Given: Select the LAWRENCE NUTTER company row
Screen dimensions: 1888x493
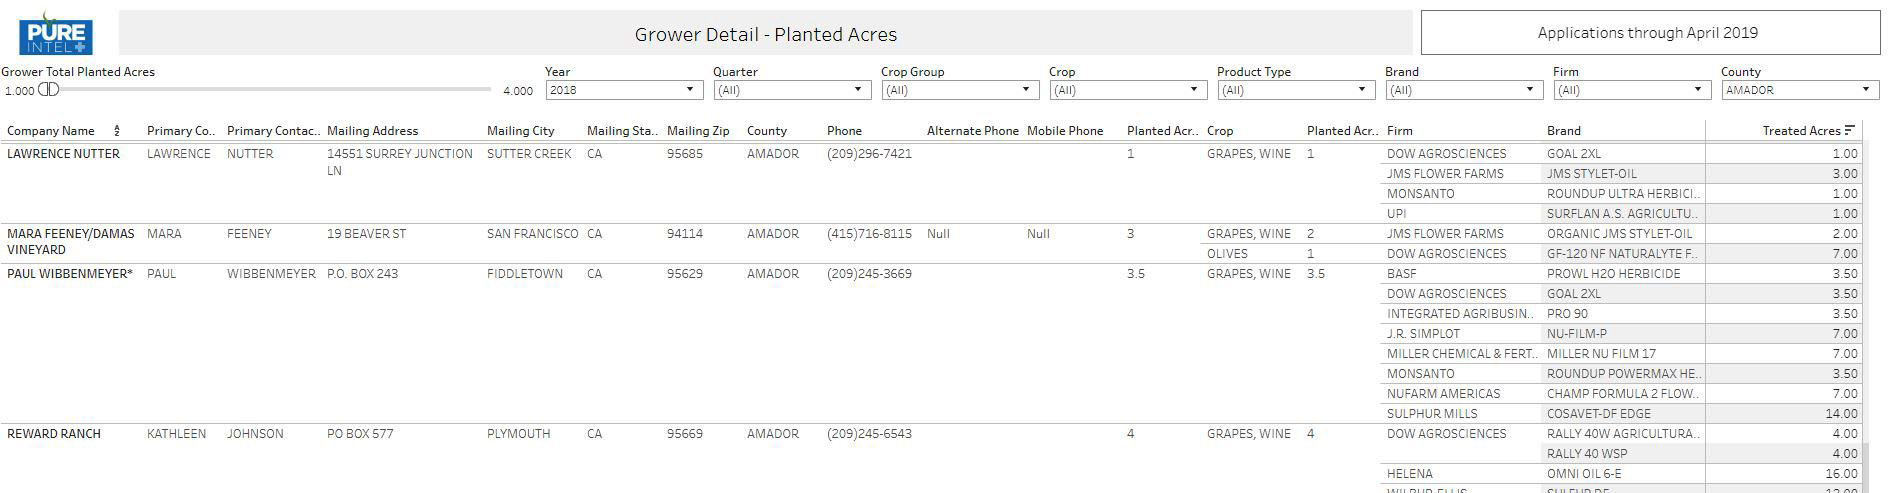Looking at the screenshot, I should click(x=63, y=154).
